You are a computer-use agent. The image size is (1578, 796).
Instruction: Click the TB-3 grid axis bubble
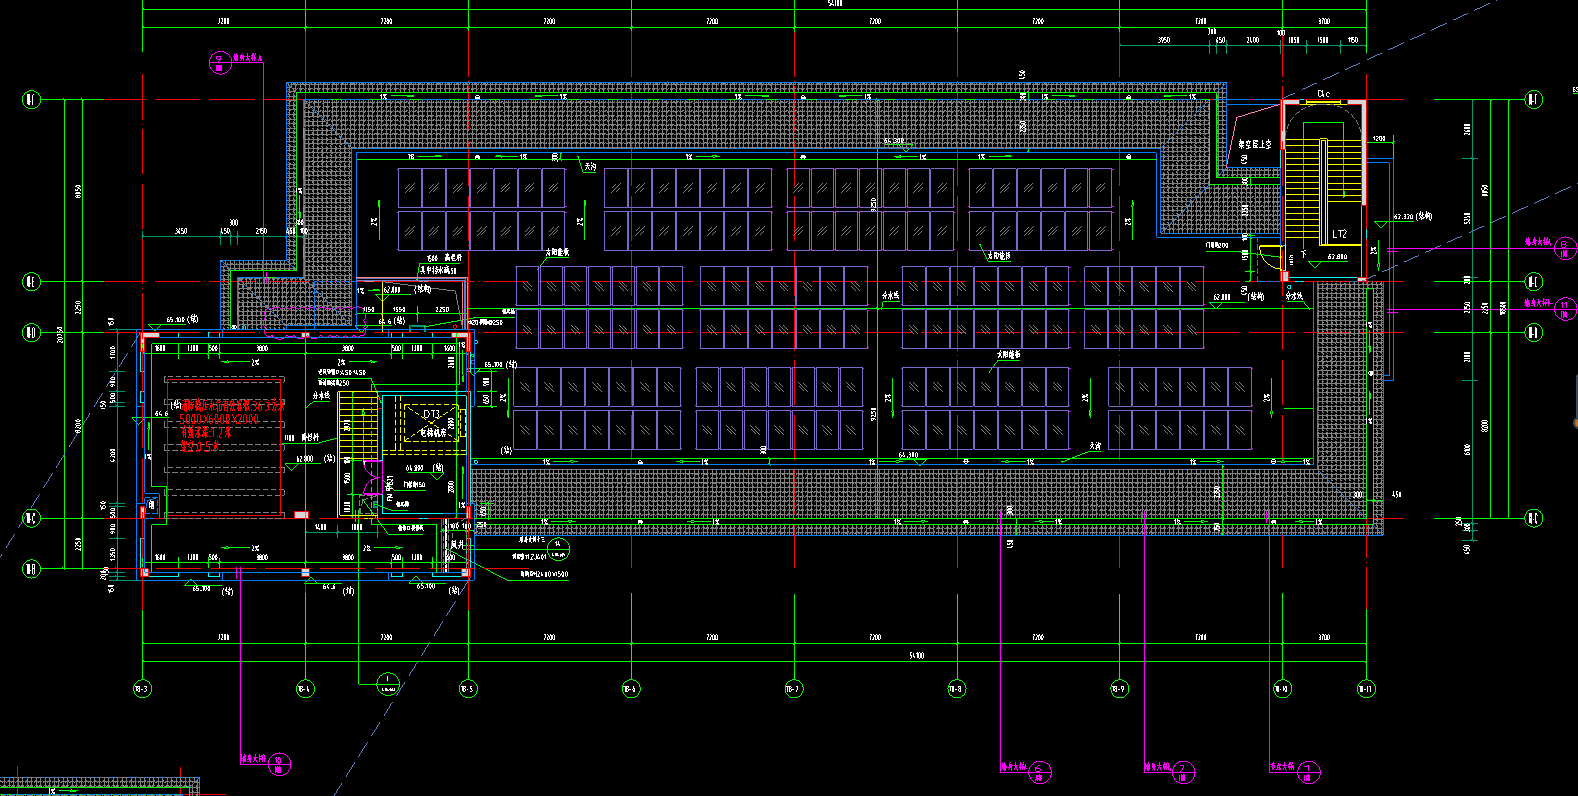tap(142, 689)
